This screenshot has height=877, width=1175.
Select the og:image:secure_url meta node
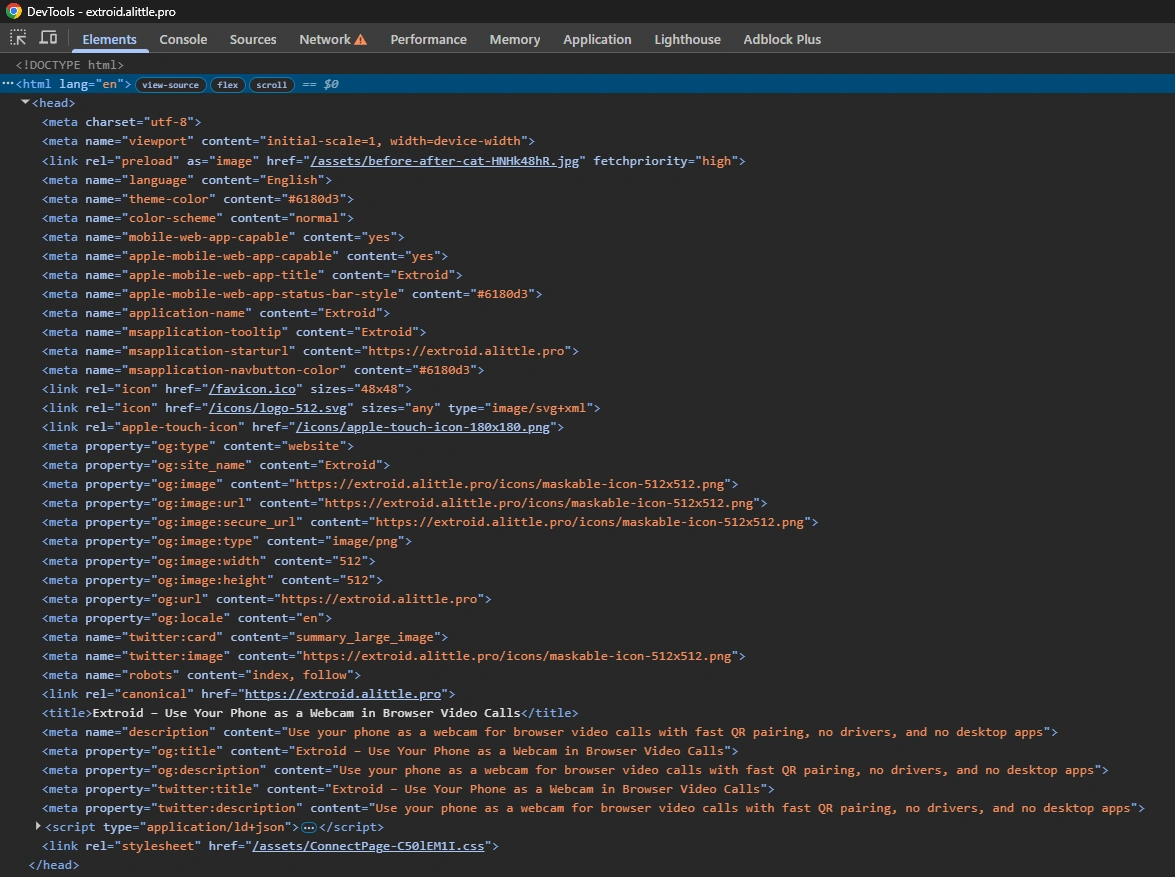(x=430, y=522)
